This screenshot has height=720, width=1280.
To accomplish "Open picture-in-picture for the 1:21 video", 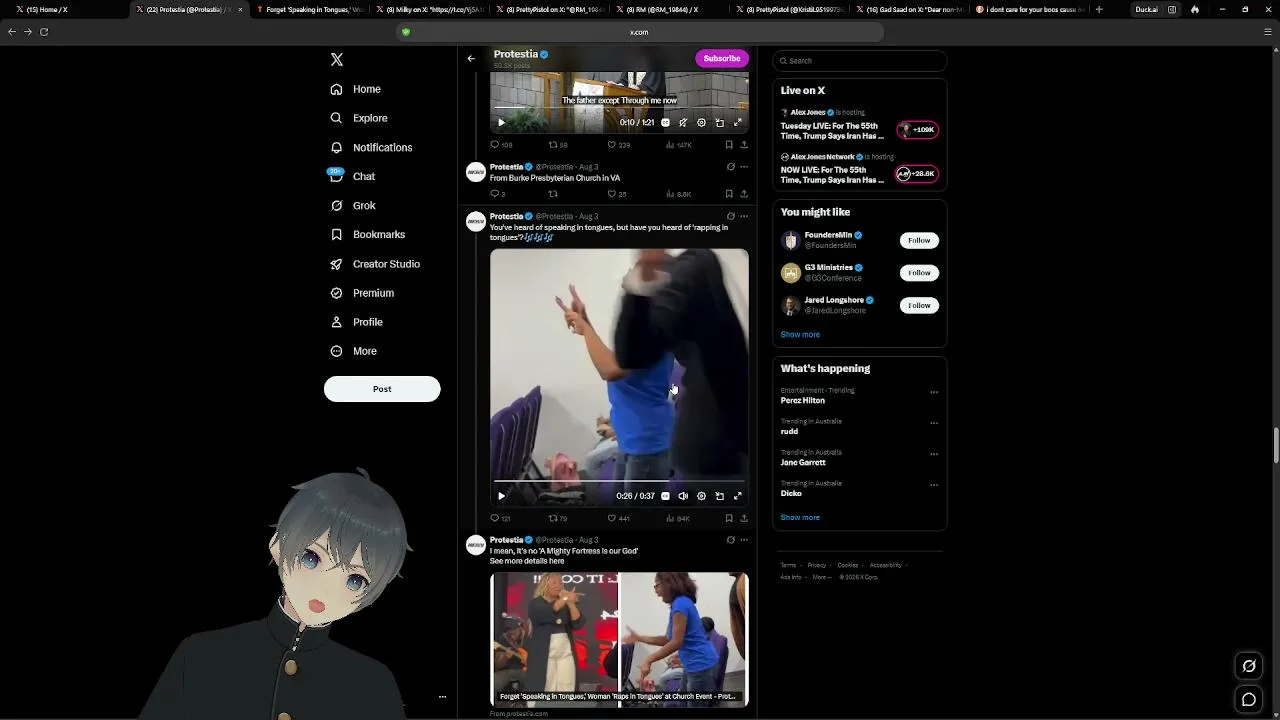I will click(719, 123).
